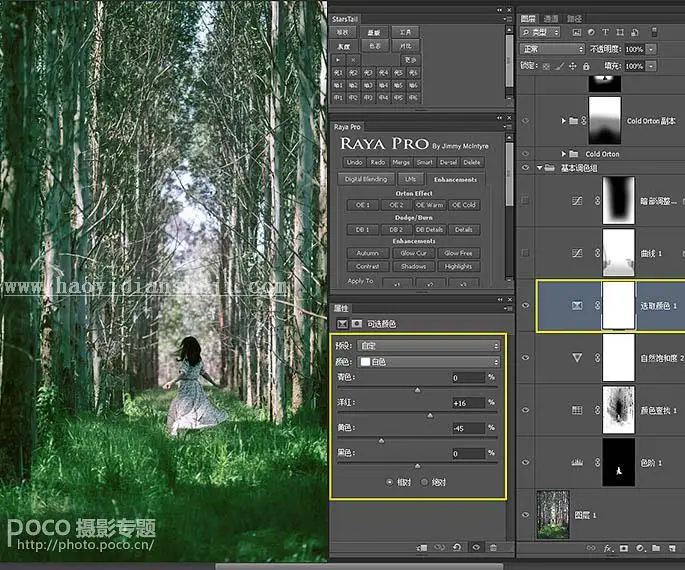Image resolution: width=685 pixels, height=570 pixels.
Task: Select Enhancements tab in Raya Pro
Action: coord(455,180)
